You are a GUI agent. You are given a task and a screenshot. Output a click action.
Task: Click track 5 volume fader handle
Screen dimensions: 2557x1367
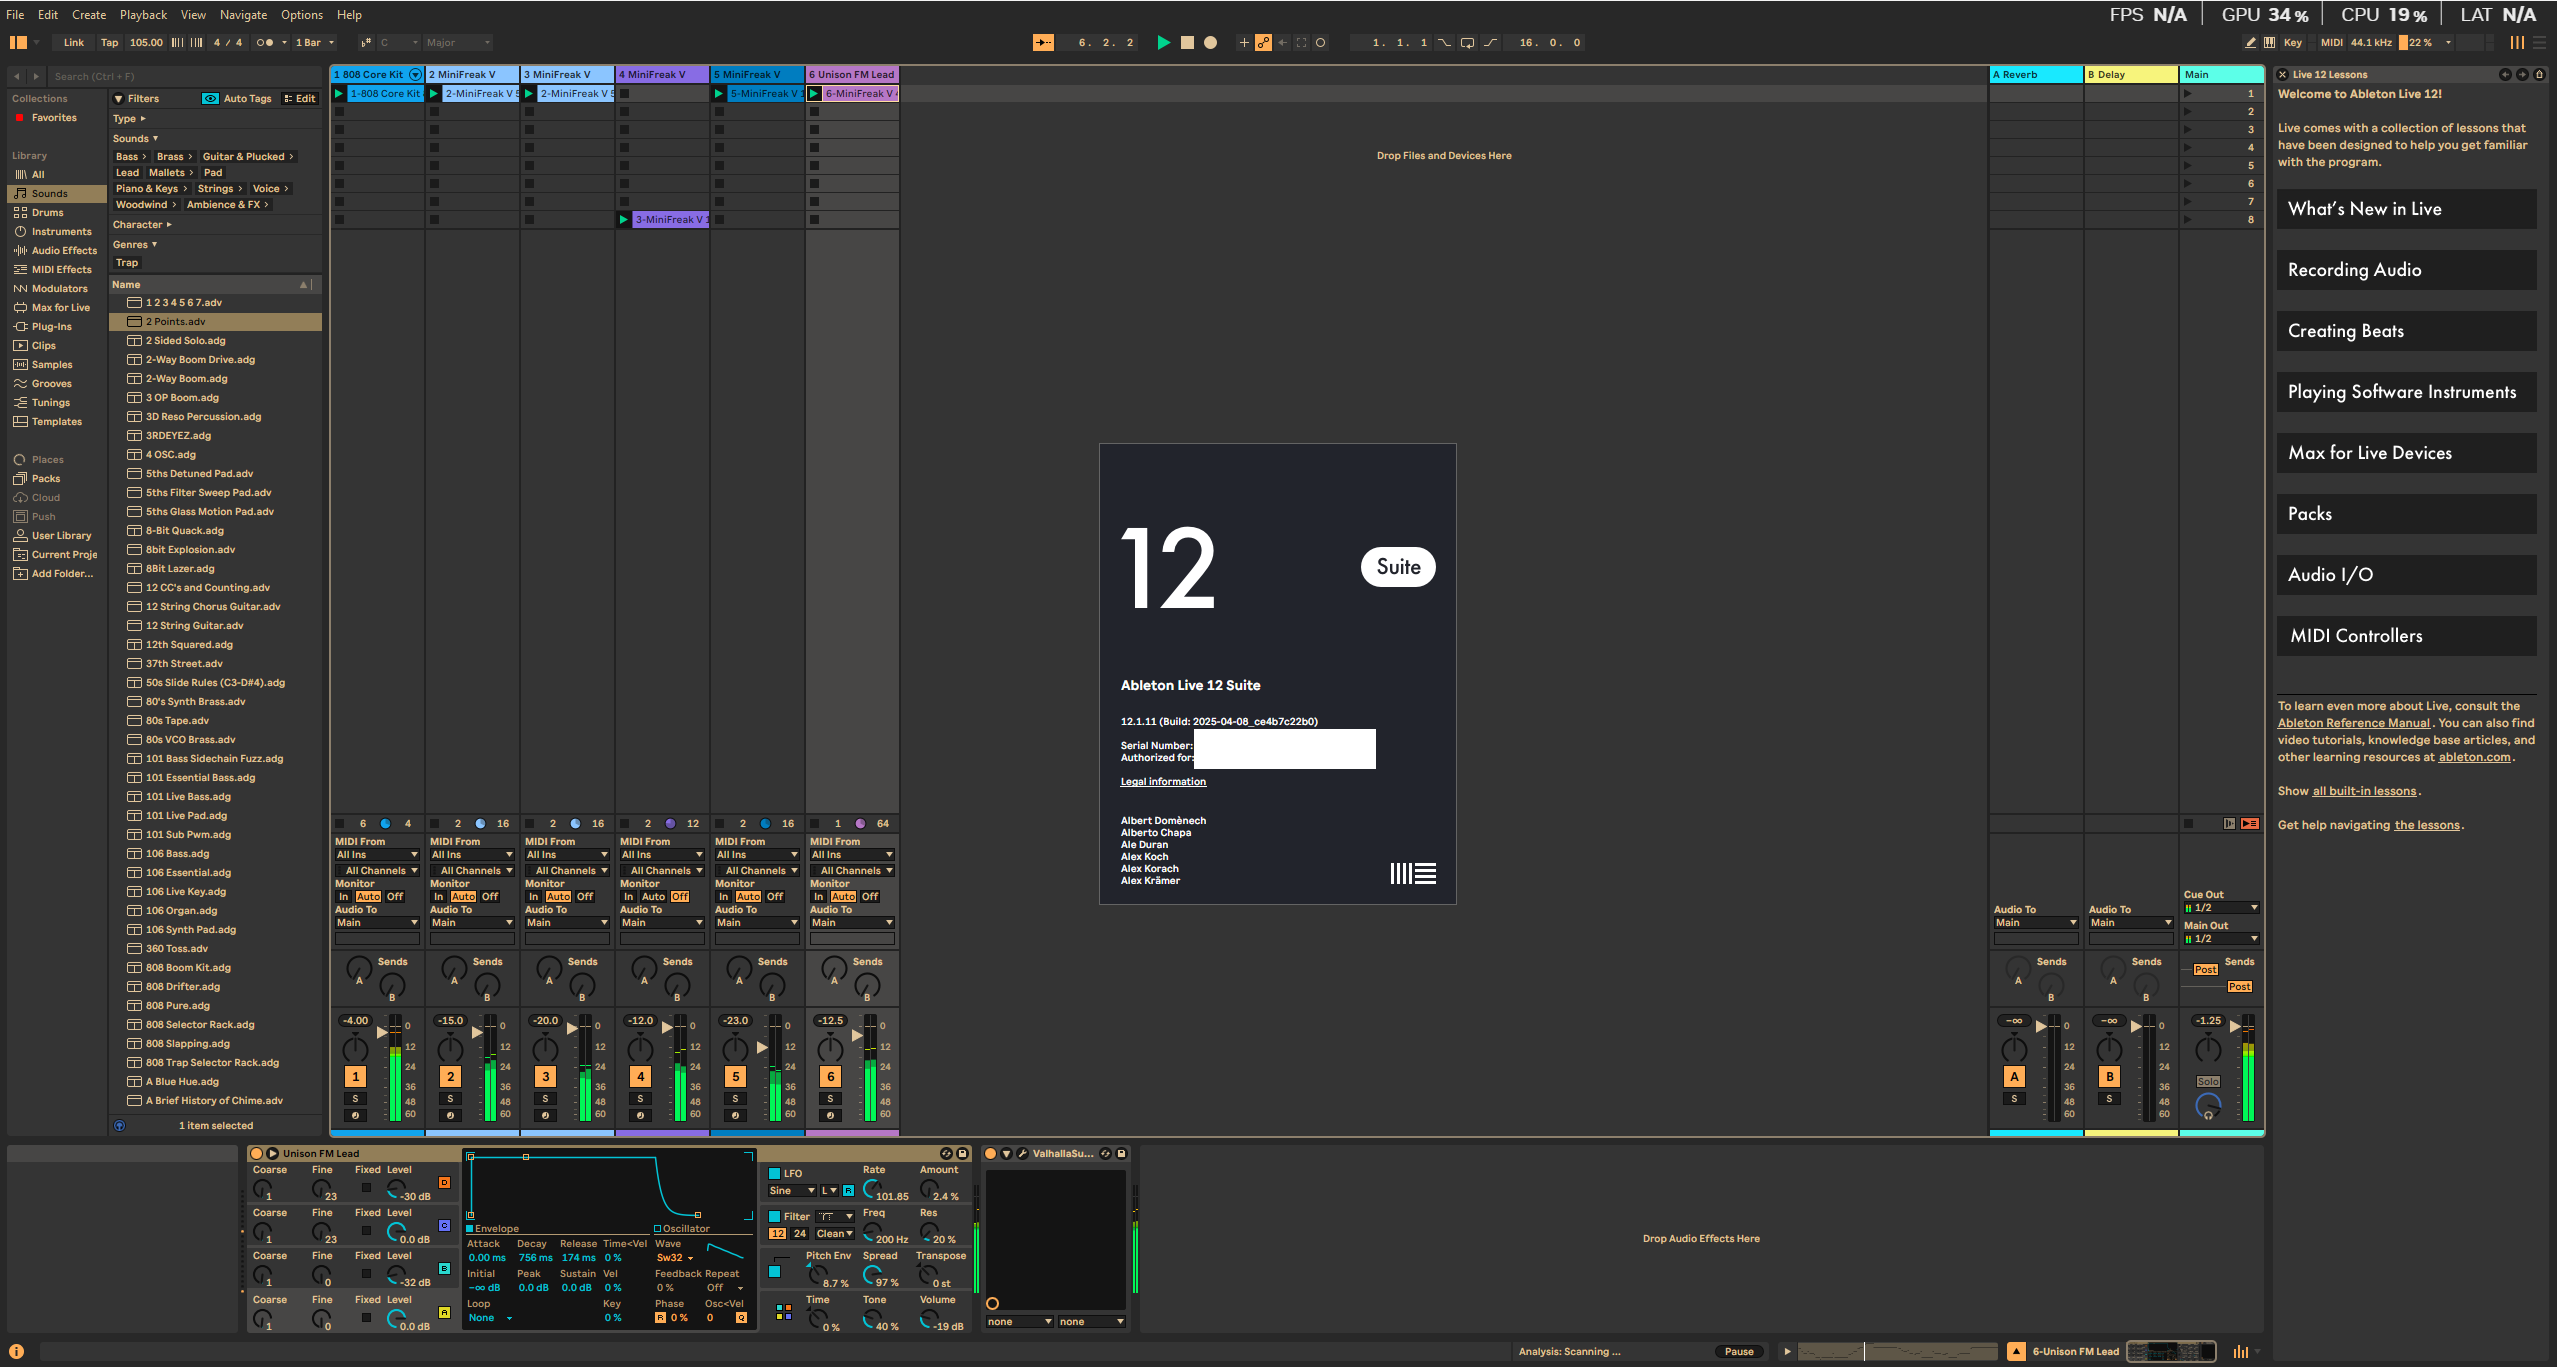761,1047
